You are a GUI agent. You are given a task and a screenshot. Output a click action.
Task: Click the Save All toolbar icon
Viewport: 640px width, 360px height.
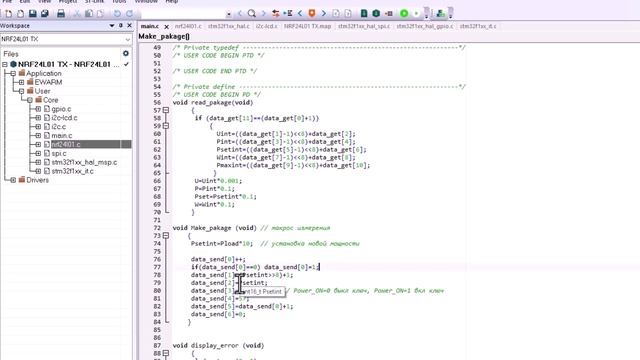pos(44,13)
